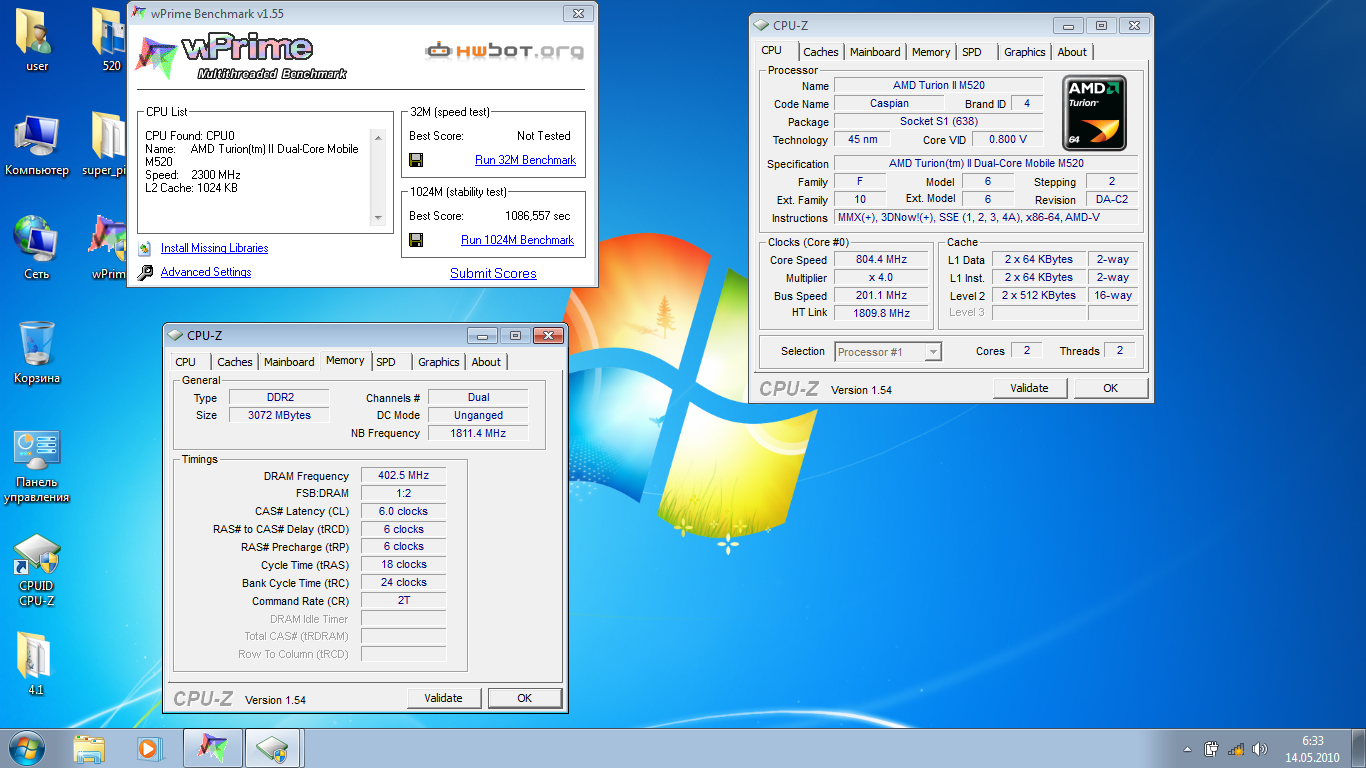Open the Корзина recycle bin
The height and width of the screenshot is (768, 1366).
point(37,352)
